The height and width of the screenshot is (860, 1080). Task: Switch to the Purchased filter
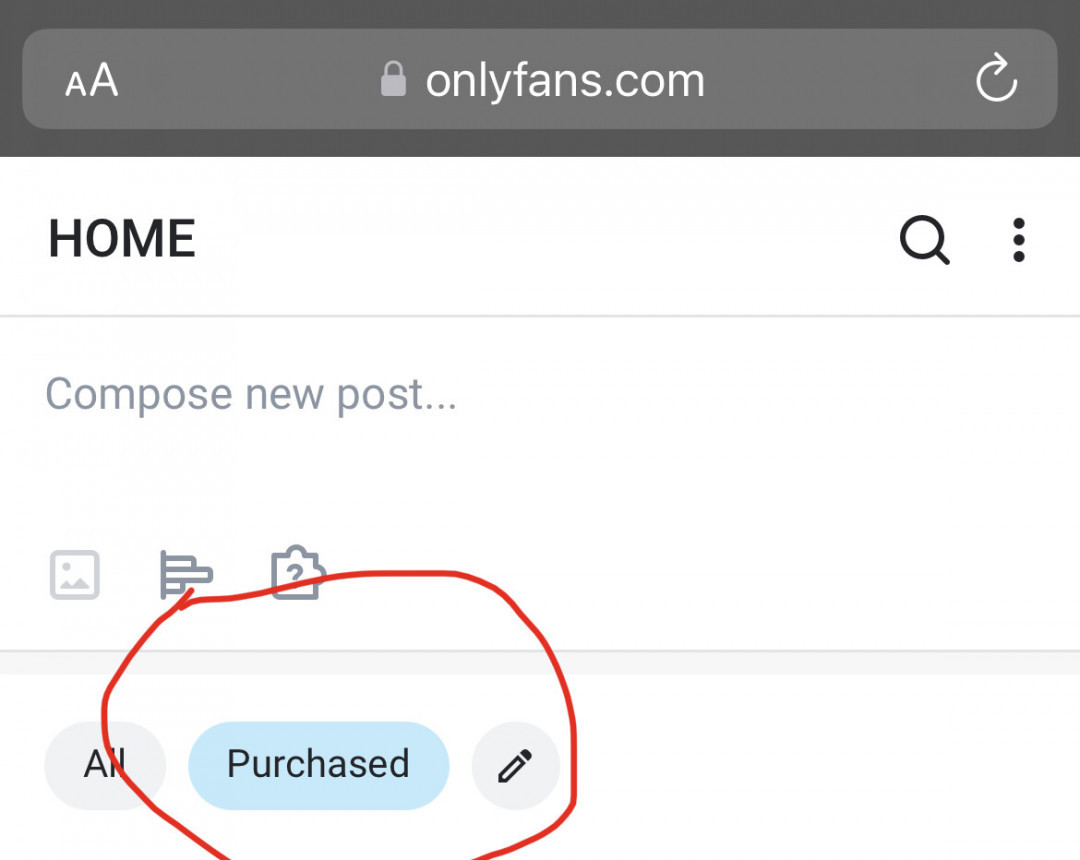318,765
